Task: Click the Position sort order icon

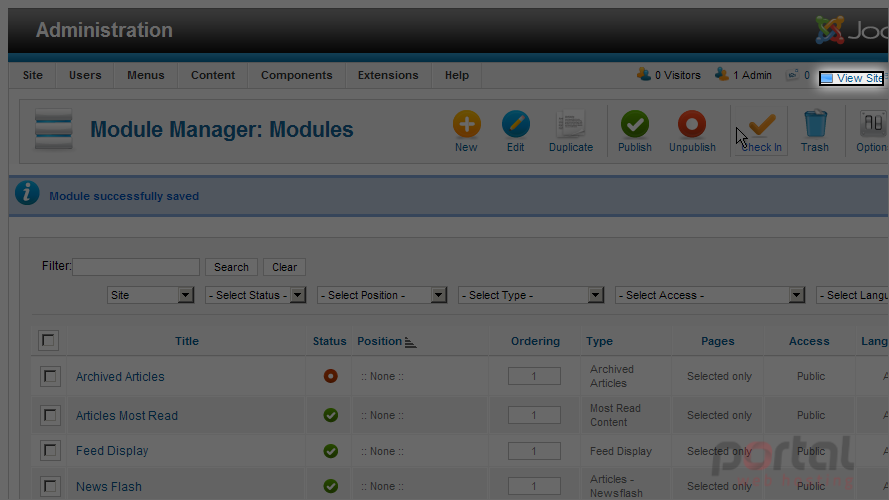Action: [410, 342]
